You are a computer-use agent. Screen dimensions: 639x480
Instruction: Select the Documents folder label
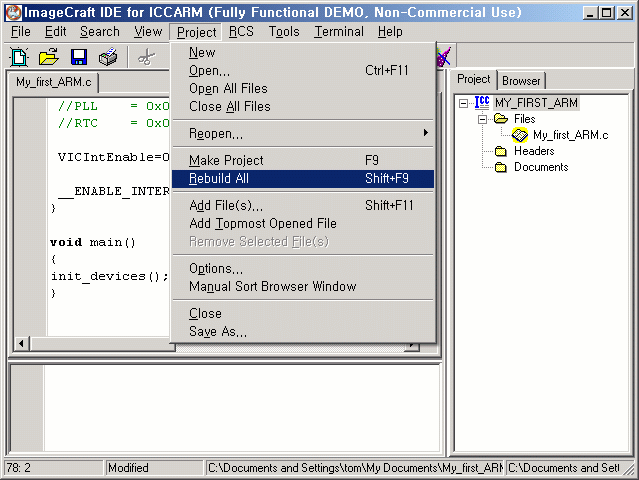pyautogui.click(x=541, y=167)
